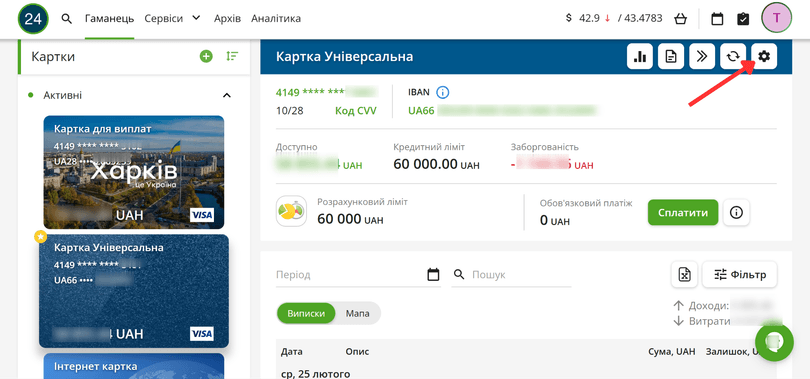Select the Інтернет картка card
The width and height of the screenshot is (810, 379).
[x=133, y=366]
